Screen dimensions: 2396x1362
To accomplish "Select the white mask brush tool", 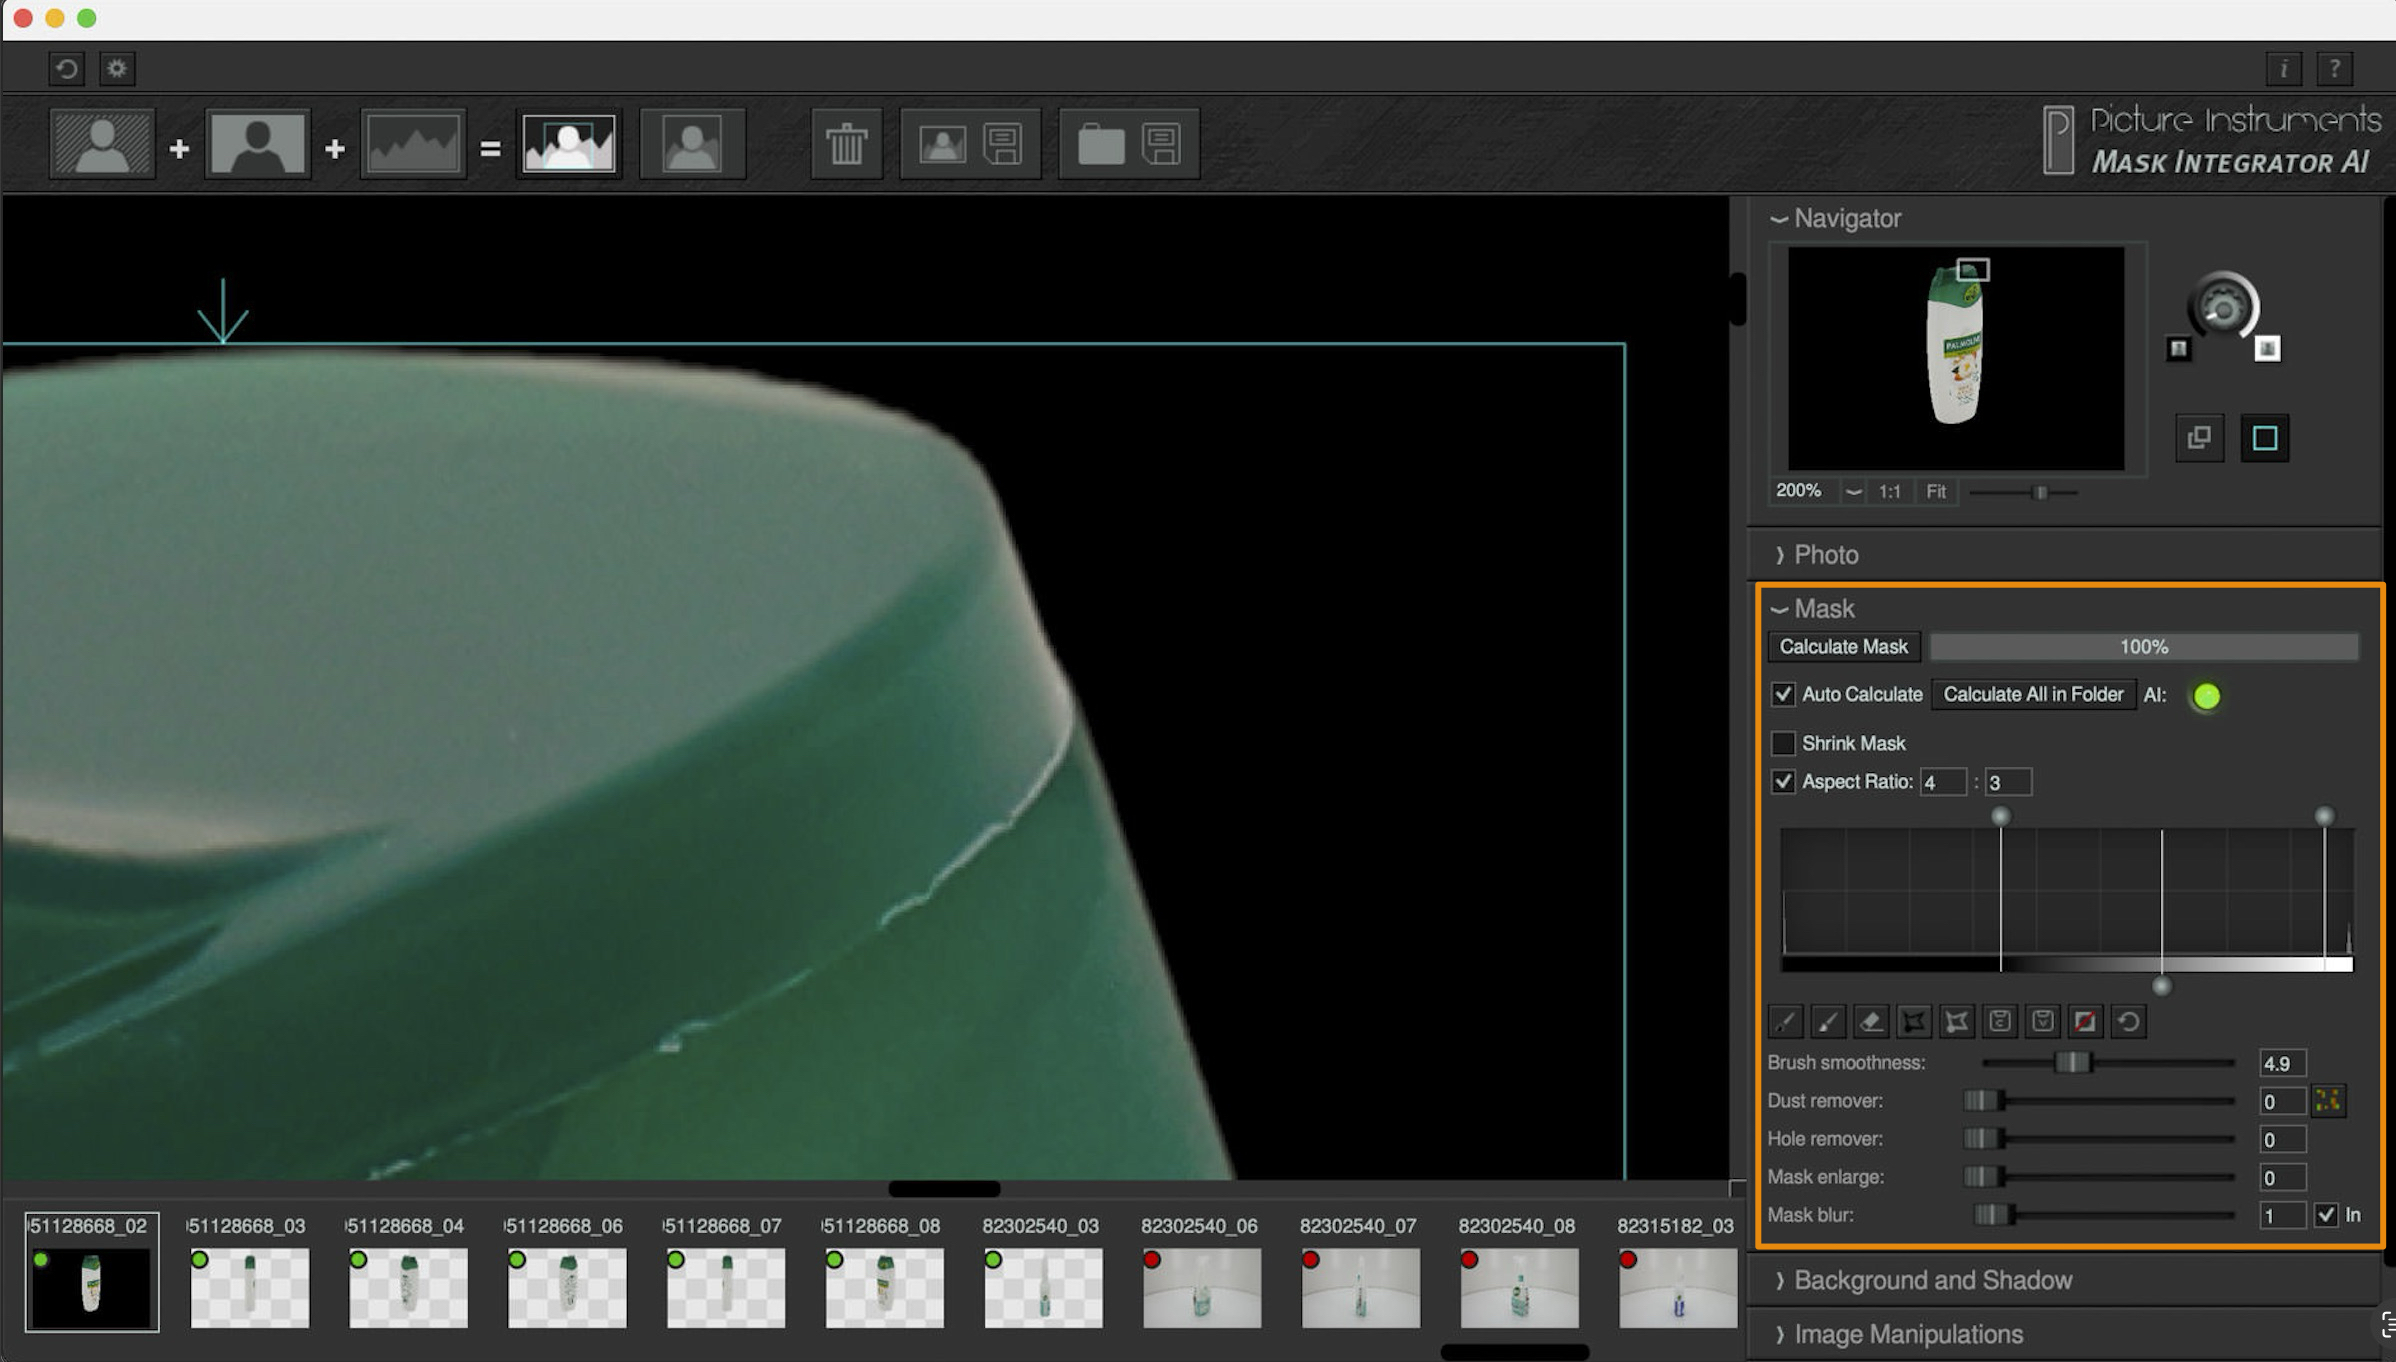I will 1828,1021.
